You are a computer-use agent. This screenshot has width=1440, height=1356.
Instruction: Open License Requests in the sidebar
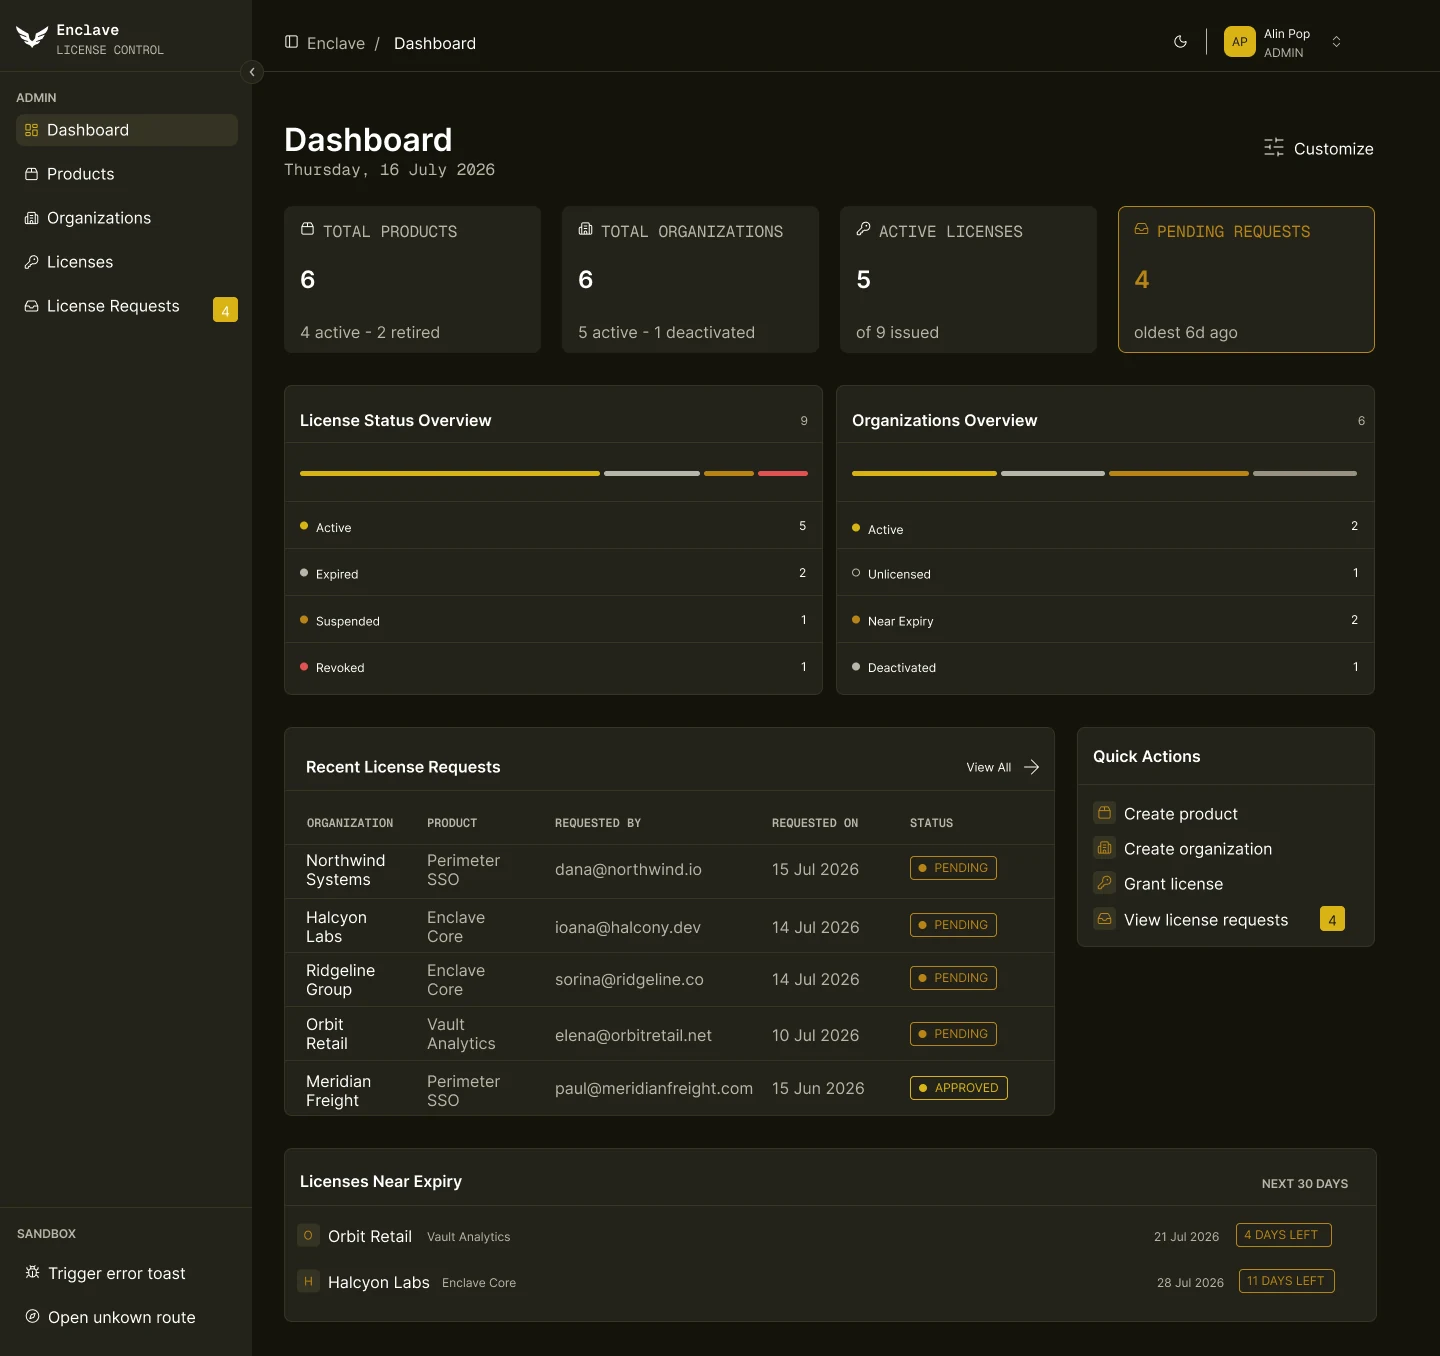[x=112, y=306]
